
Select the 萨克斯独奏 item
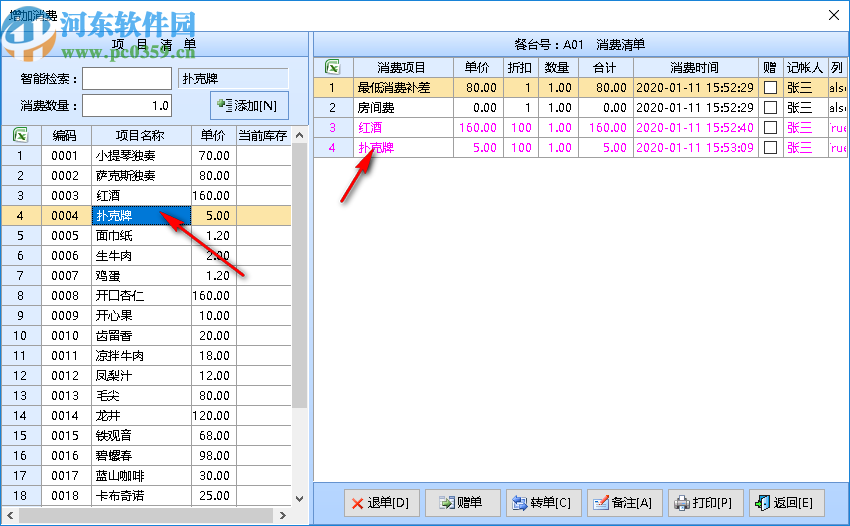click(141, 176)
